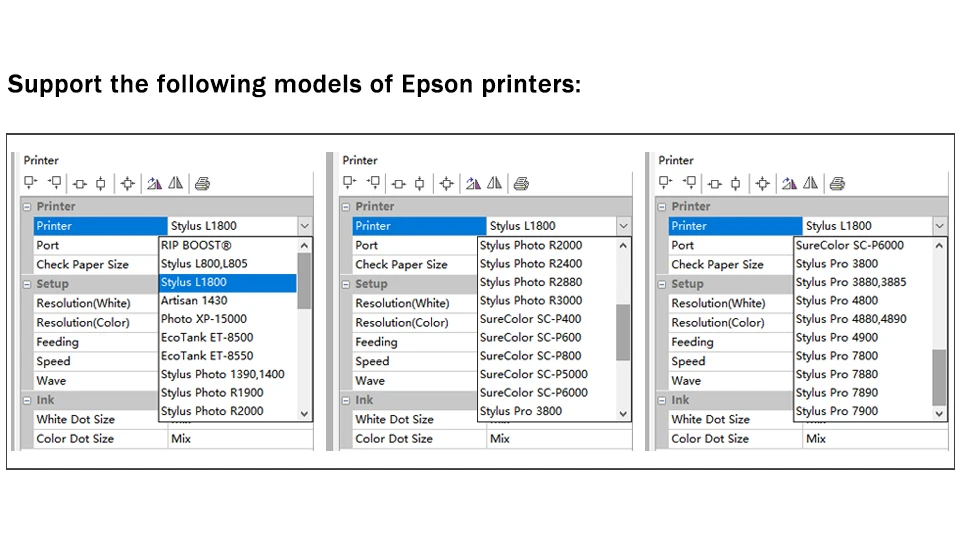Click gray mirror icon in left panel toolbar
Screen dimensions: 960x550
pyautogui.click(x=176, y=183)
